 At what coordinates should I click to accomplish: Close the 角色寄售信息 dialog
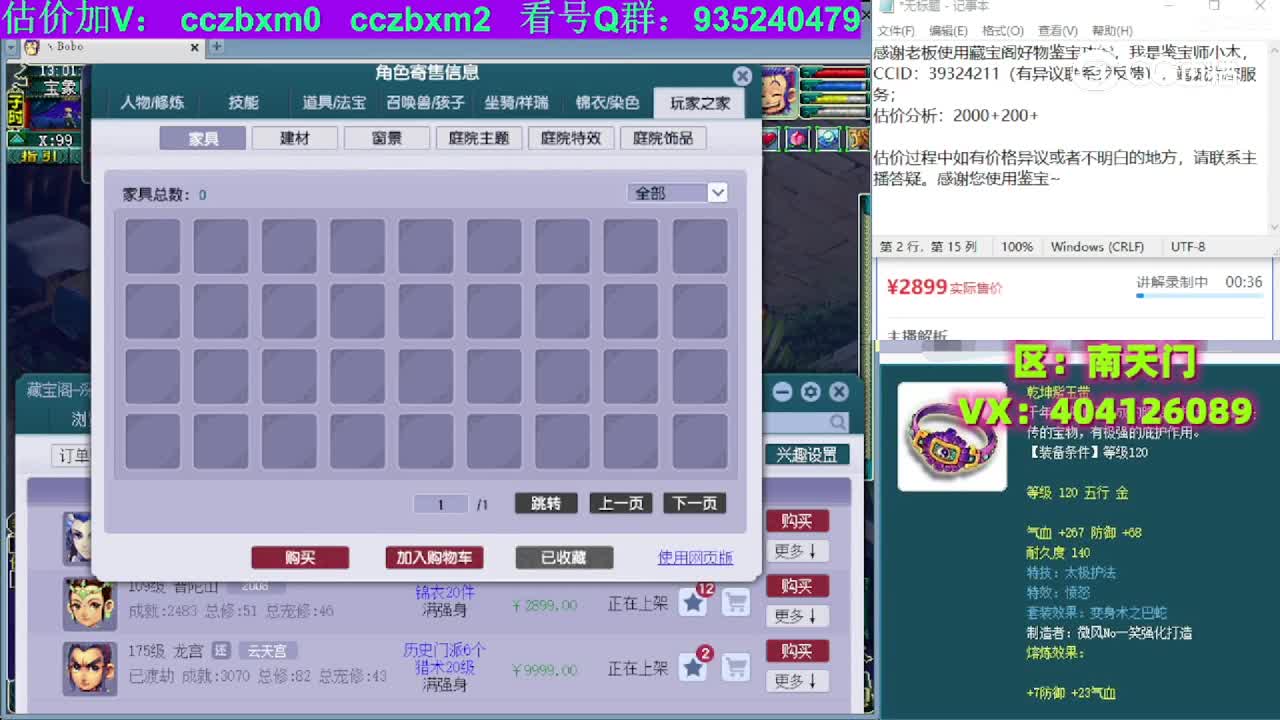pyautogui.click(x=742, y=76)
